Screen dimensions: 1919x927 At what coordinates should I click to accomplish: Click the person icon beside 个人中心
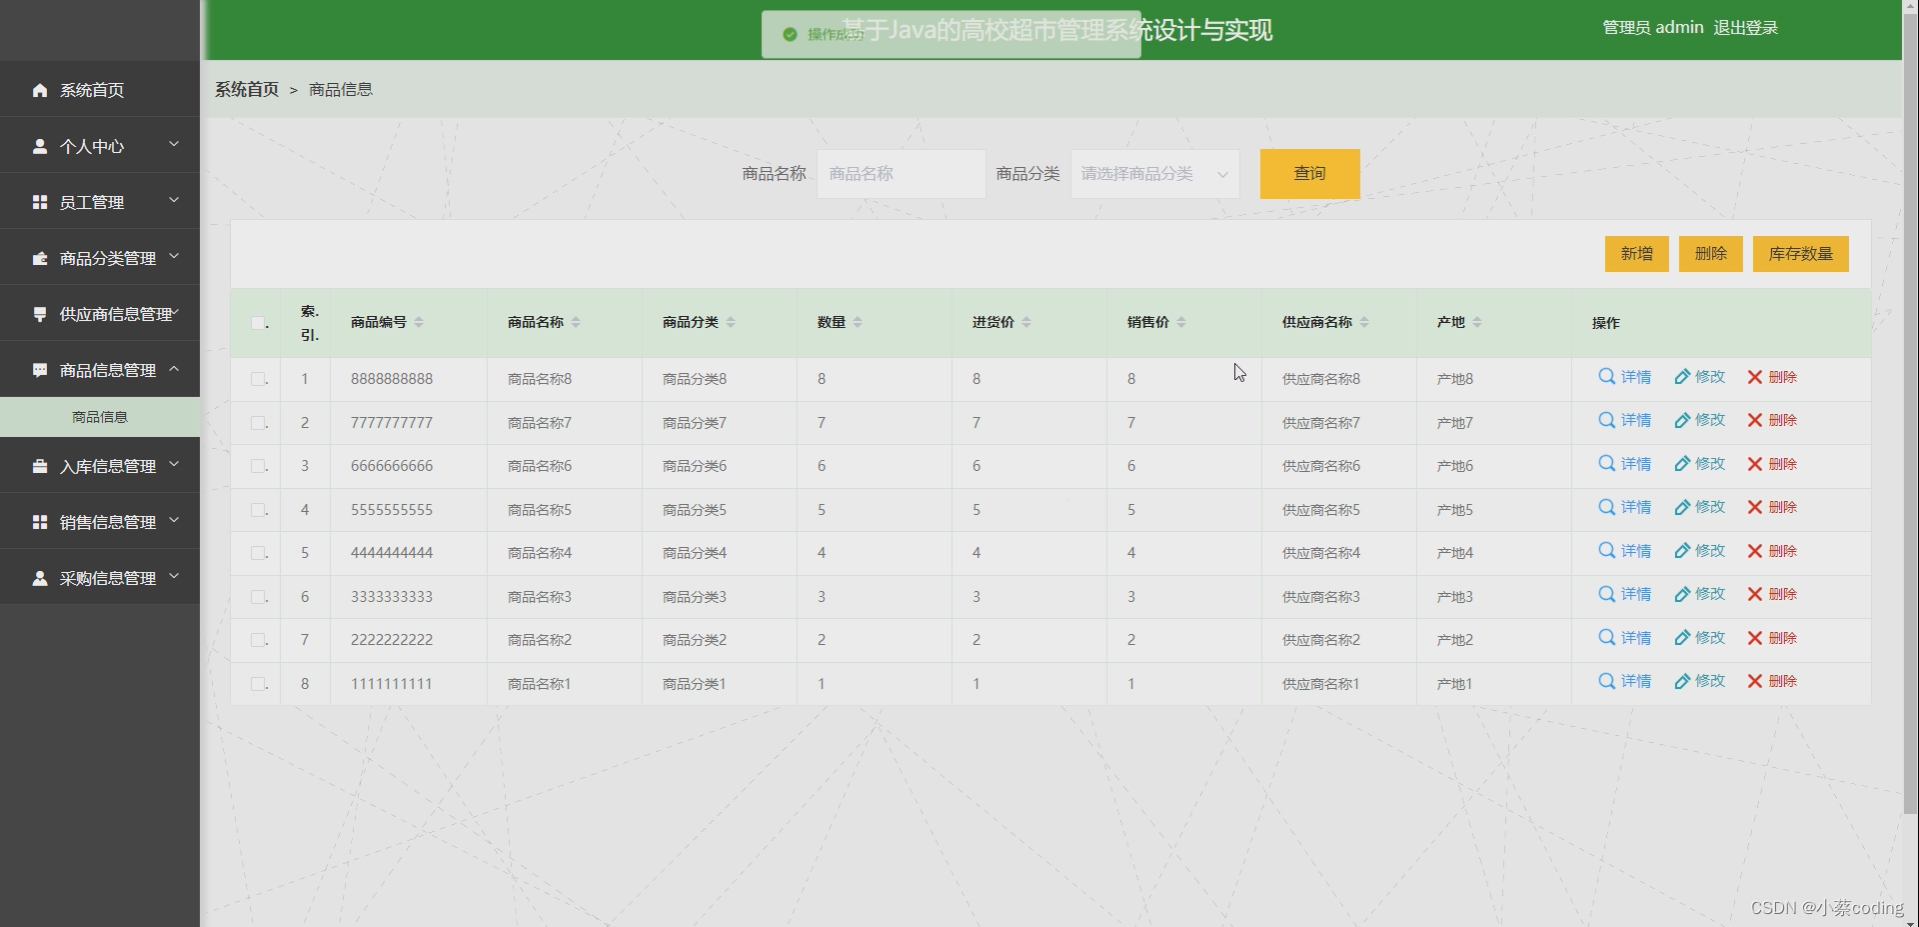(40, 146)
